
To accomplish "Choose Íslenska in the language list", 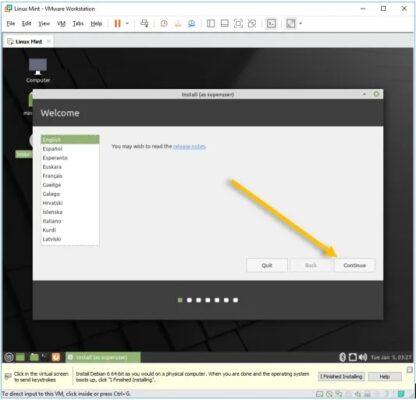I will [x=70, y=212].
